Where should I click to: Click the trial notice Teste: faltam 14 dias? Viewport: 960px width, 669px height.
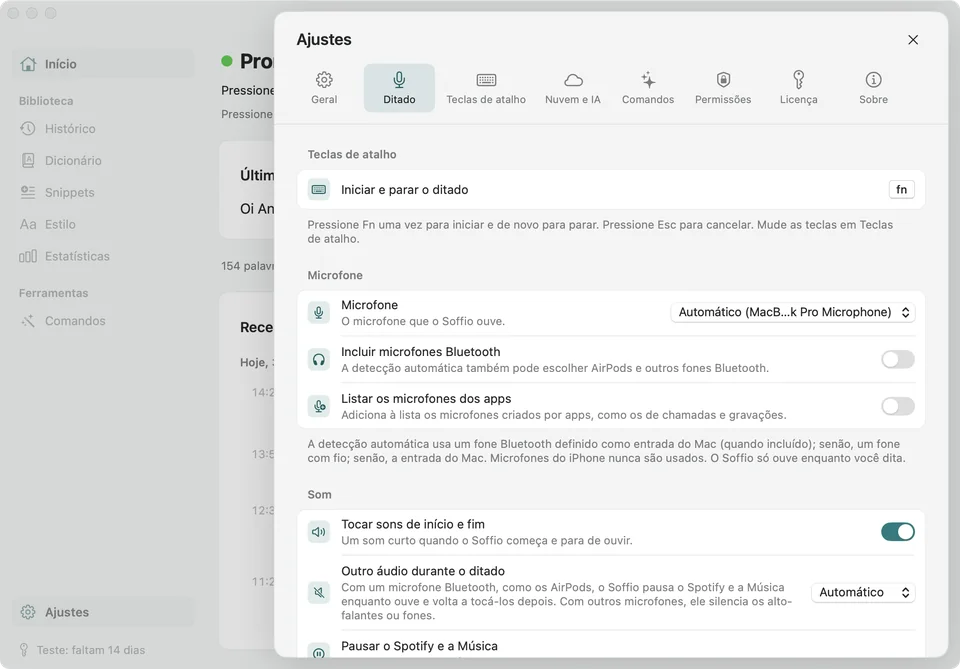tap(91, 650)
